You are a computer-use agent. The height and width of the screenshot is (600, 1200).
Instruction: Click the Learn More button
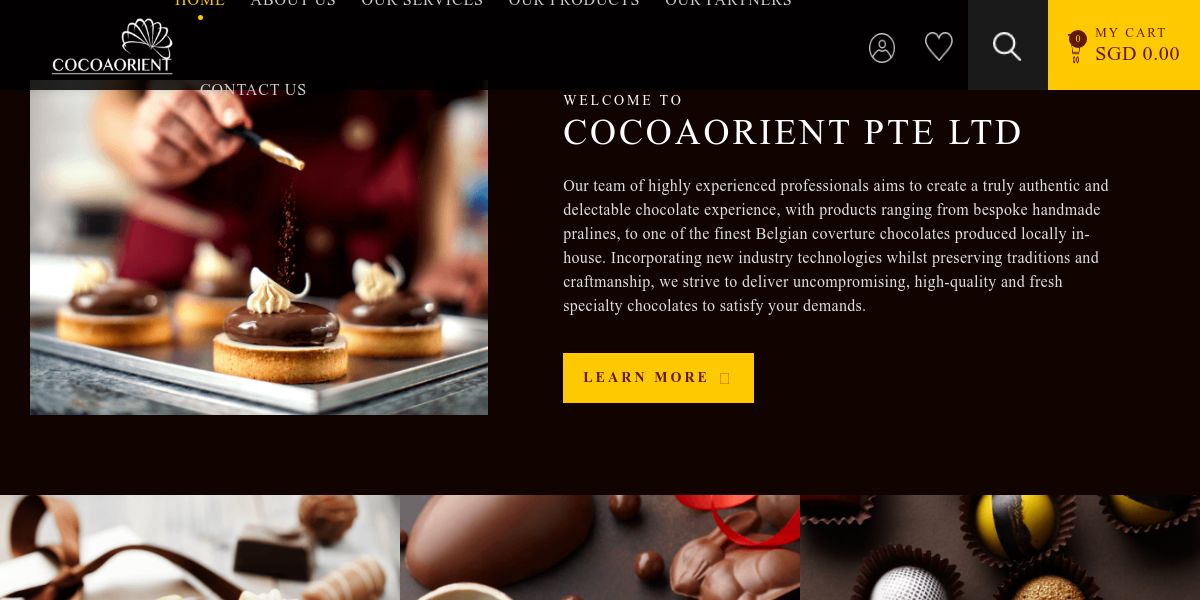point(658,378)
